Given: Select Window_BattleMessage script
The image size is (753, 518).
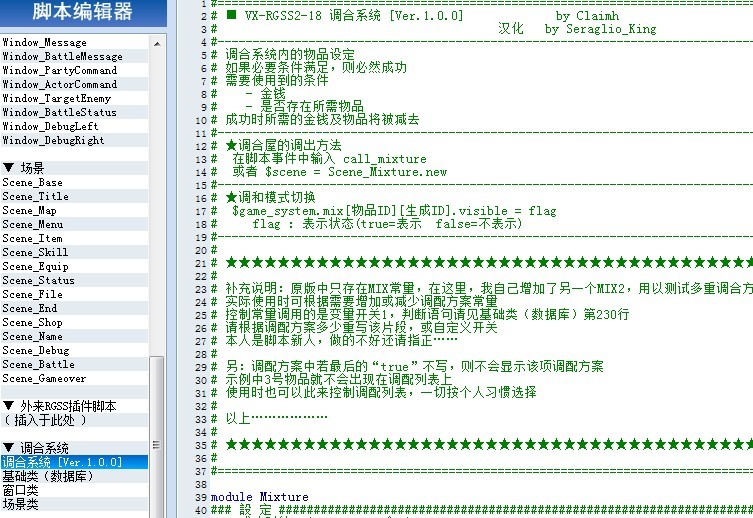Looking at the screenshot, I should click(x=74, y=56).
